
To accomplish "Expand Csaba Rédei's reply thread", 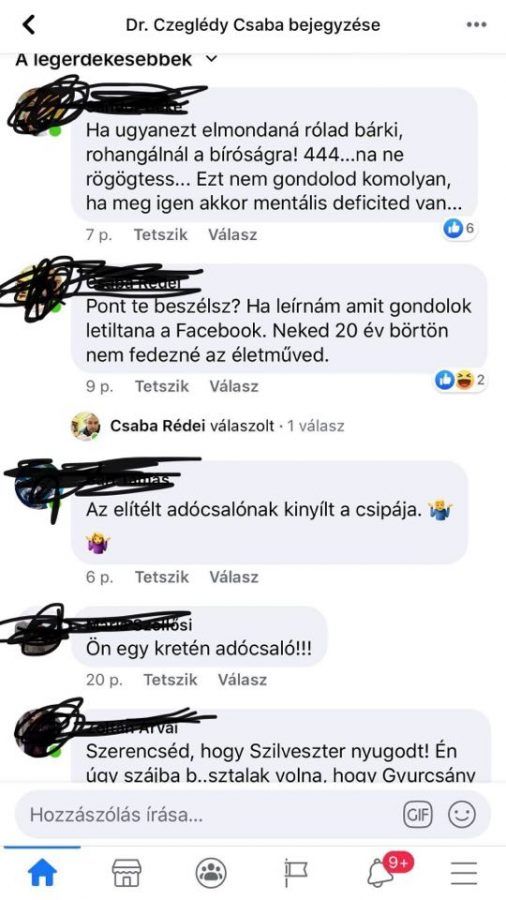I will (x=227, y=426).
